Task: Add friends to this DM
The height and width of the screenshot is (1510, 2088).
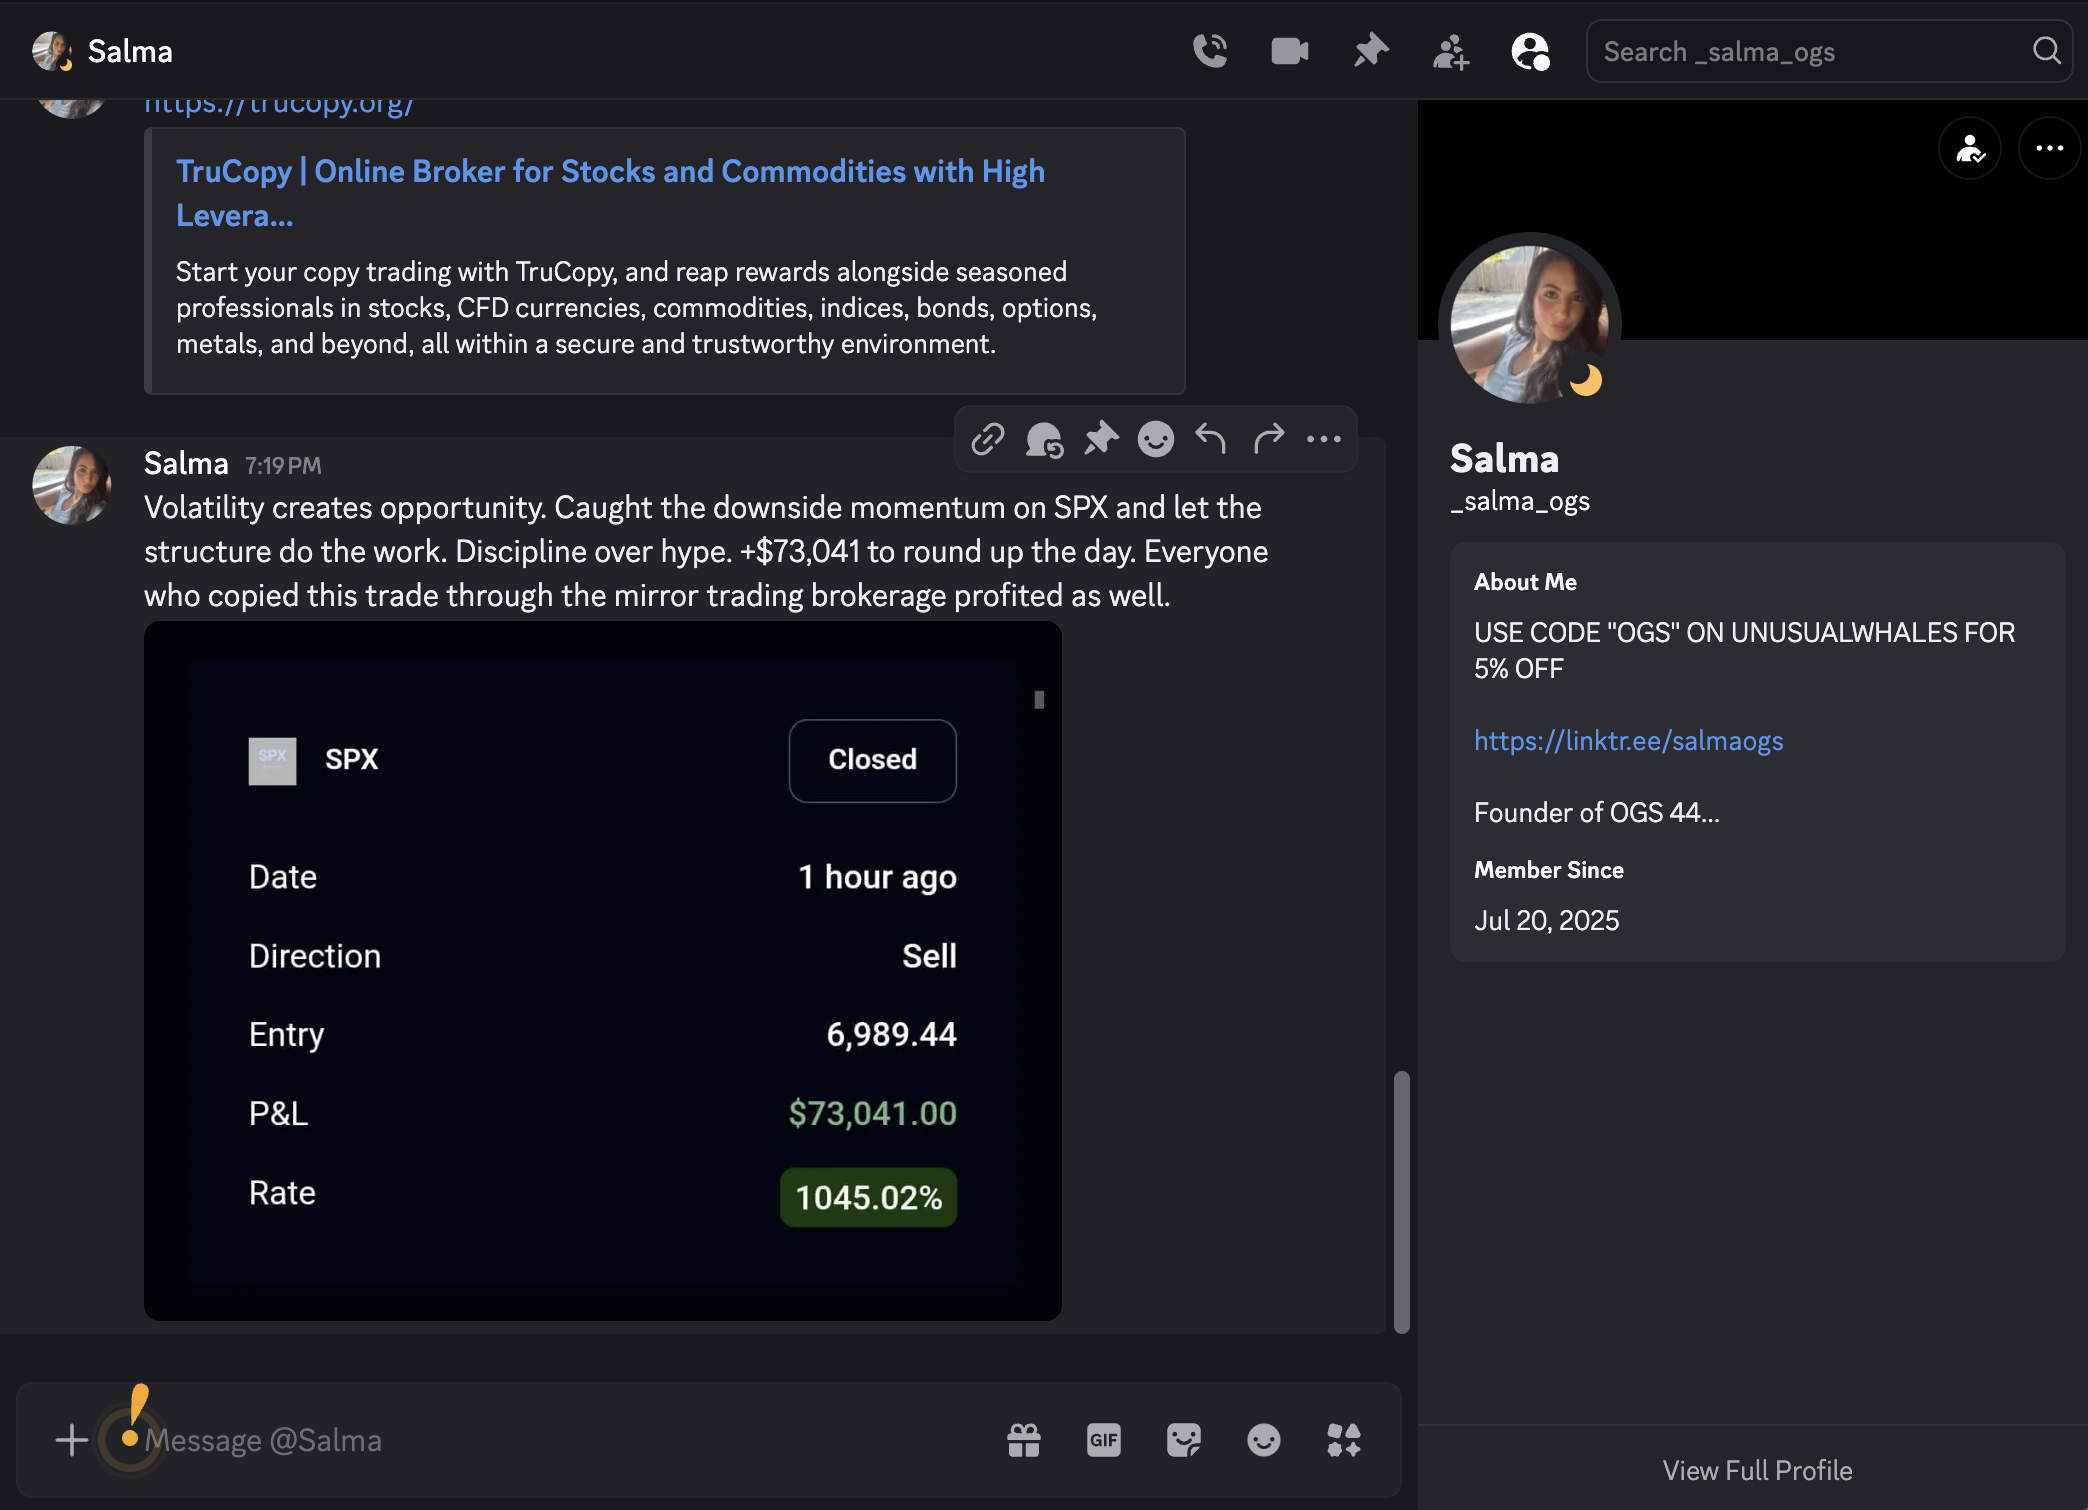Action: coord(1450,50)
